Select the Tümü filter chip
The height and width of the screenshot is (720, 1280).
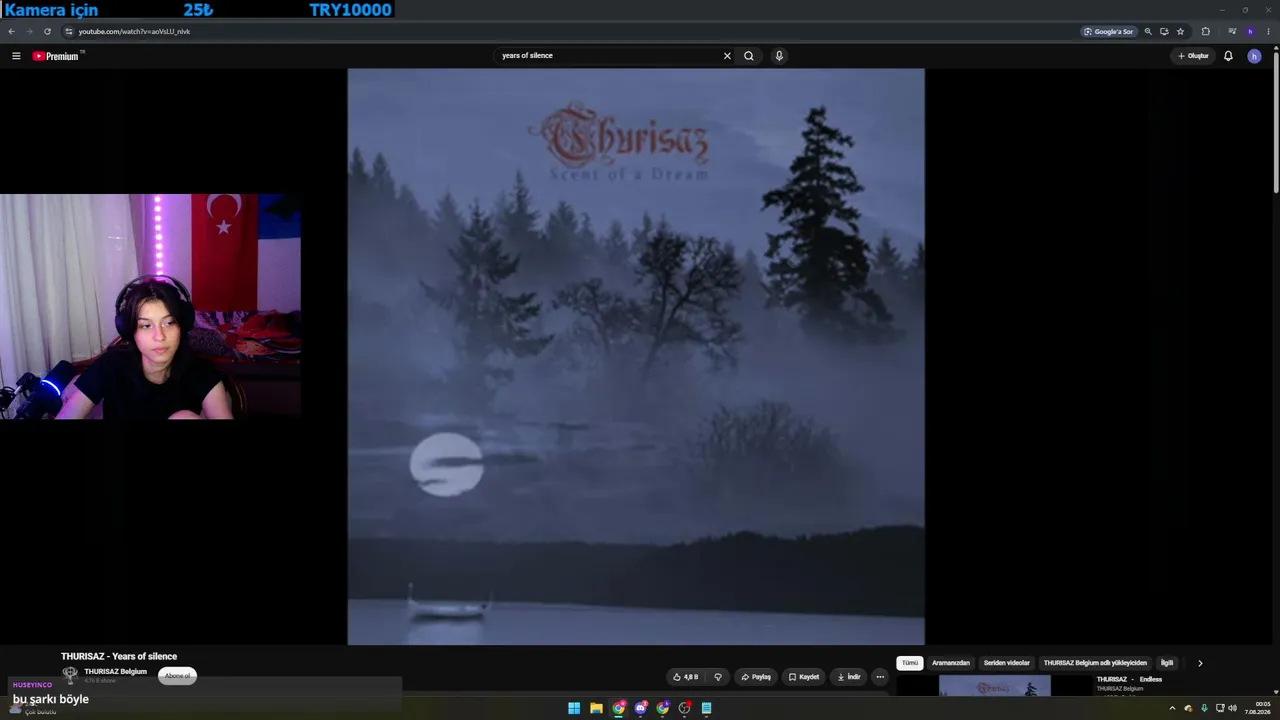point(910,663)
